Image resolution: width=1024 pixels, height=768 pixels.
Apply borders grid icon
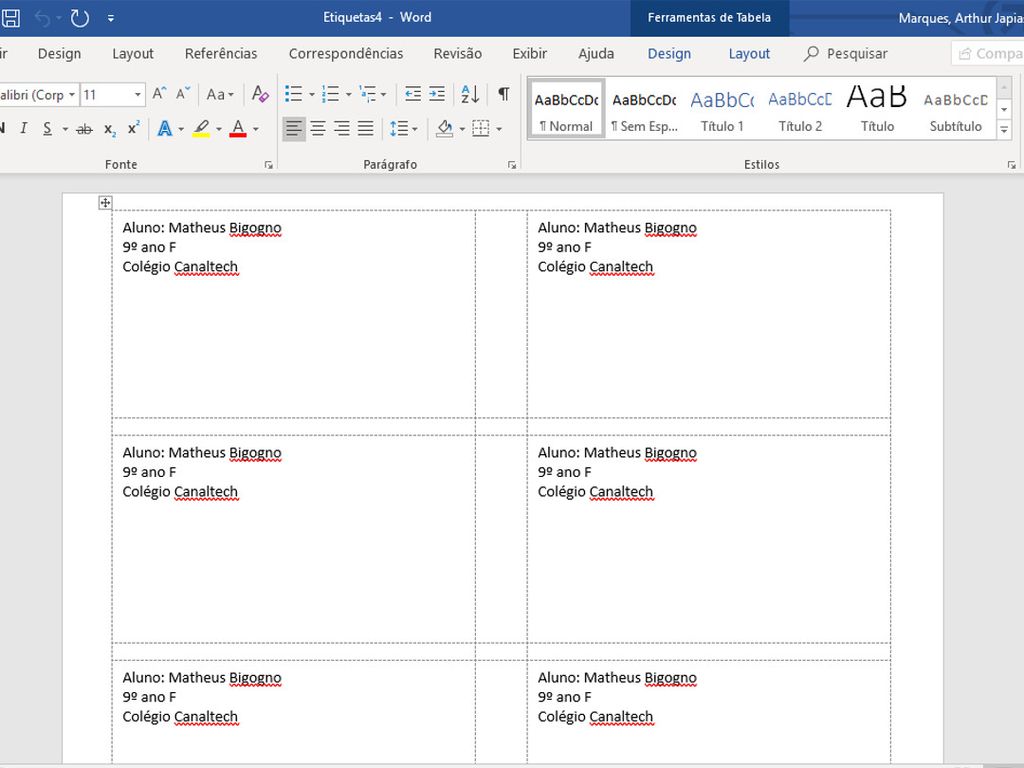coord(481,129)
